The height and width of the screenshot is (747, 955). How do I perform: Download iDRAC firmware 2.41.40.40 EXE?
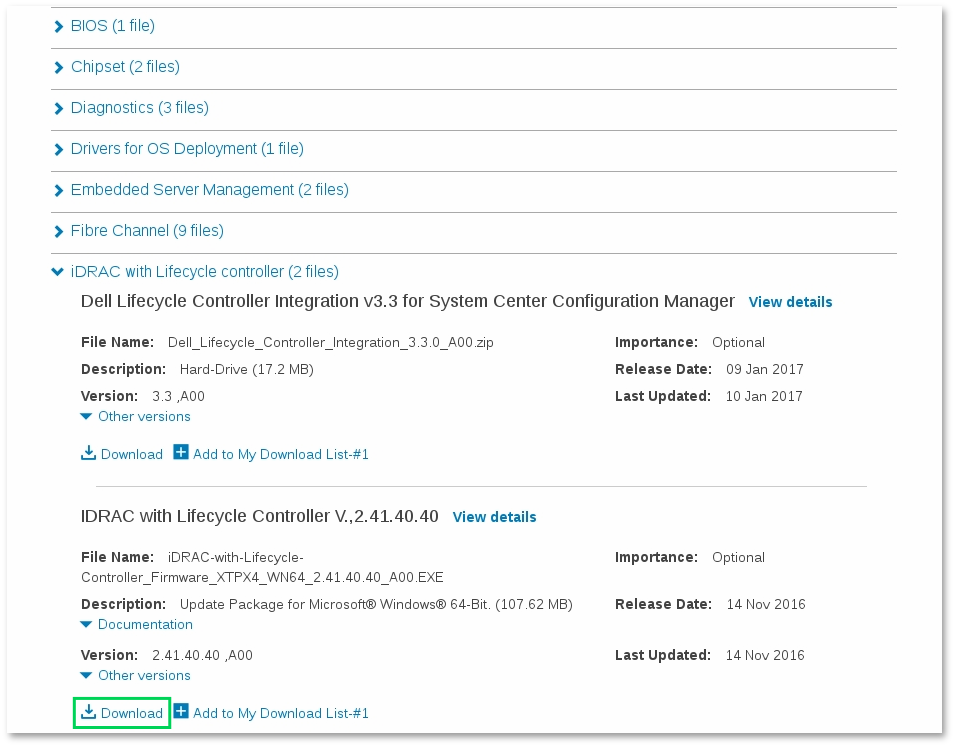132,713
